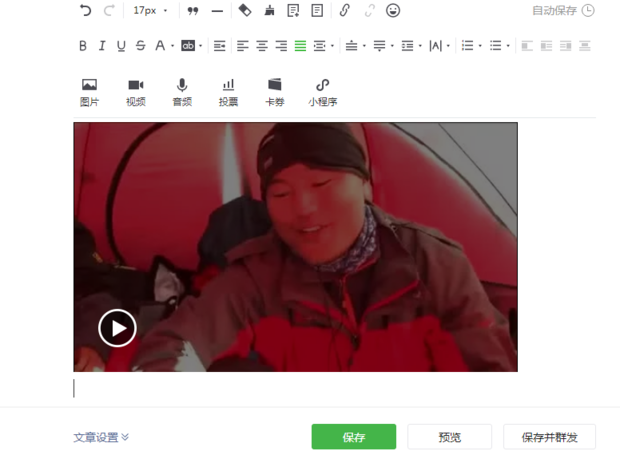Image resolution: width=620 pixels, height=451 pixels.
Task: Expand the 文章设置 section
Action: tap(101, 437)
